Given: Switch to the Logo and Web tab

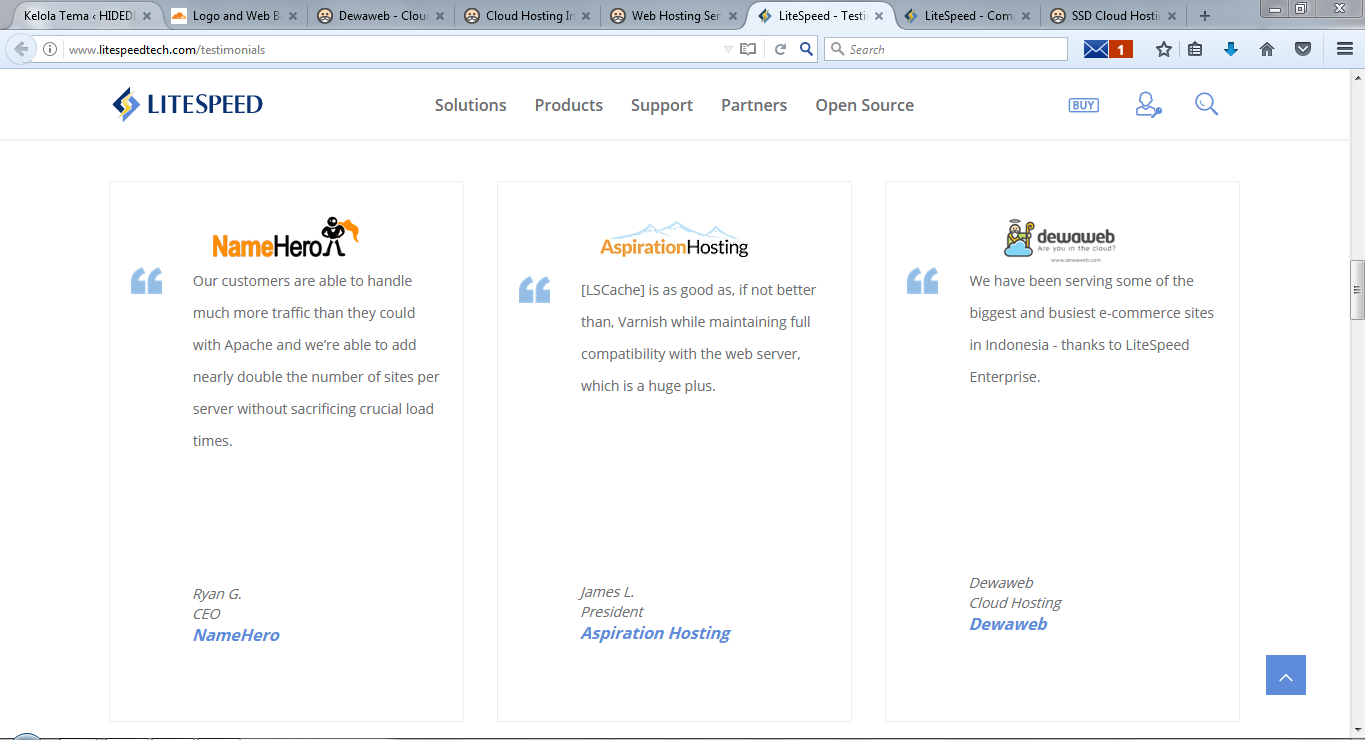Looking at the screenshot, I should coord(234,16).
